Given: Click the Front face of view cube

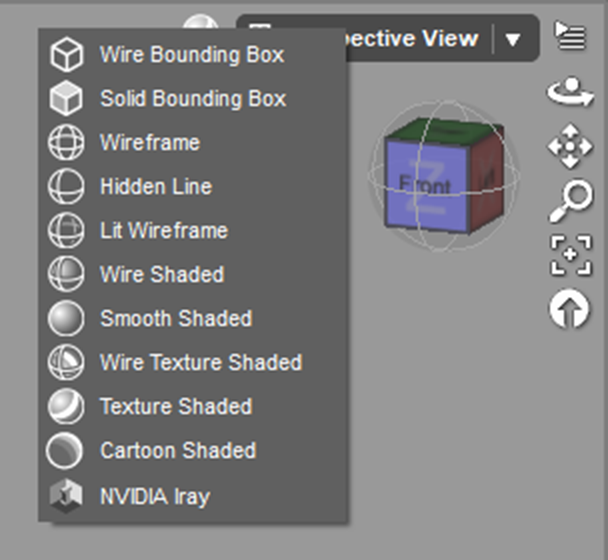Looking at the screenshot, I should 424,185.
